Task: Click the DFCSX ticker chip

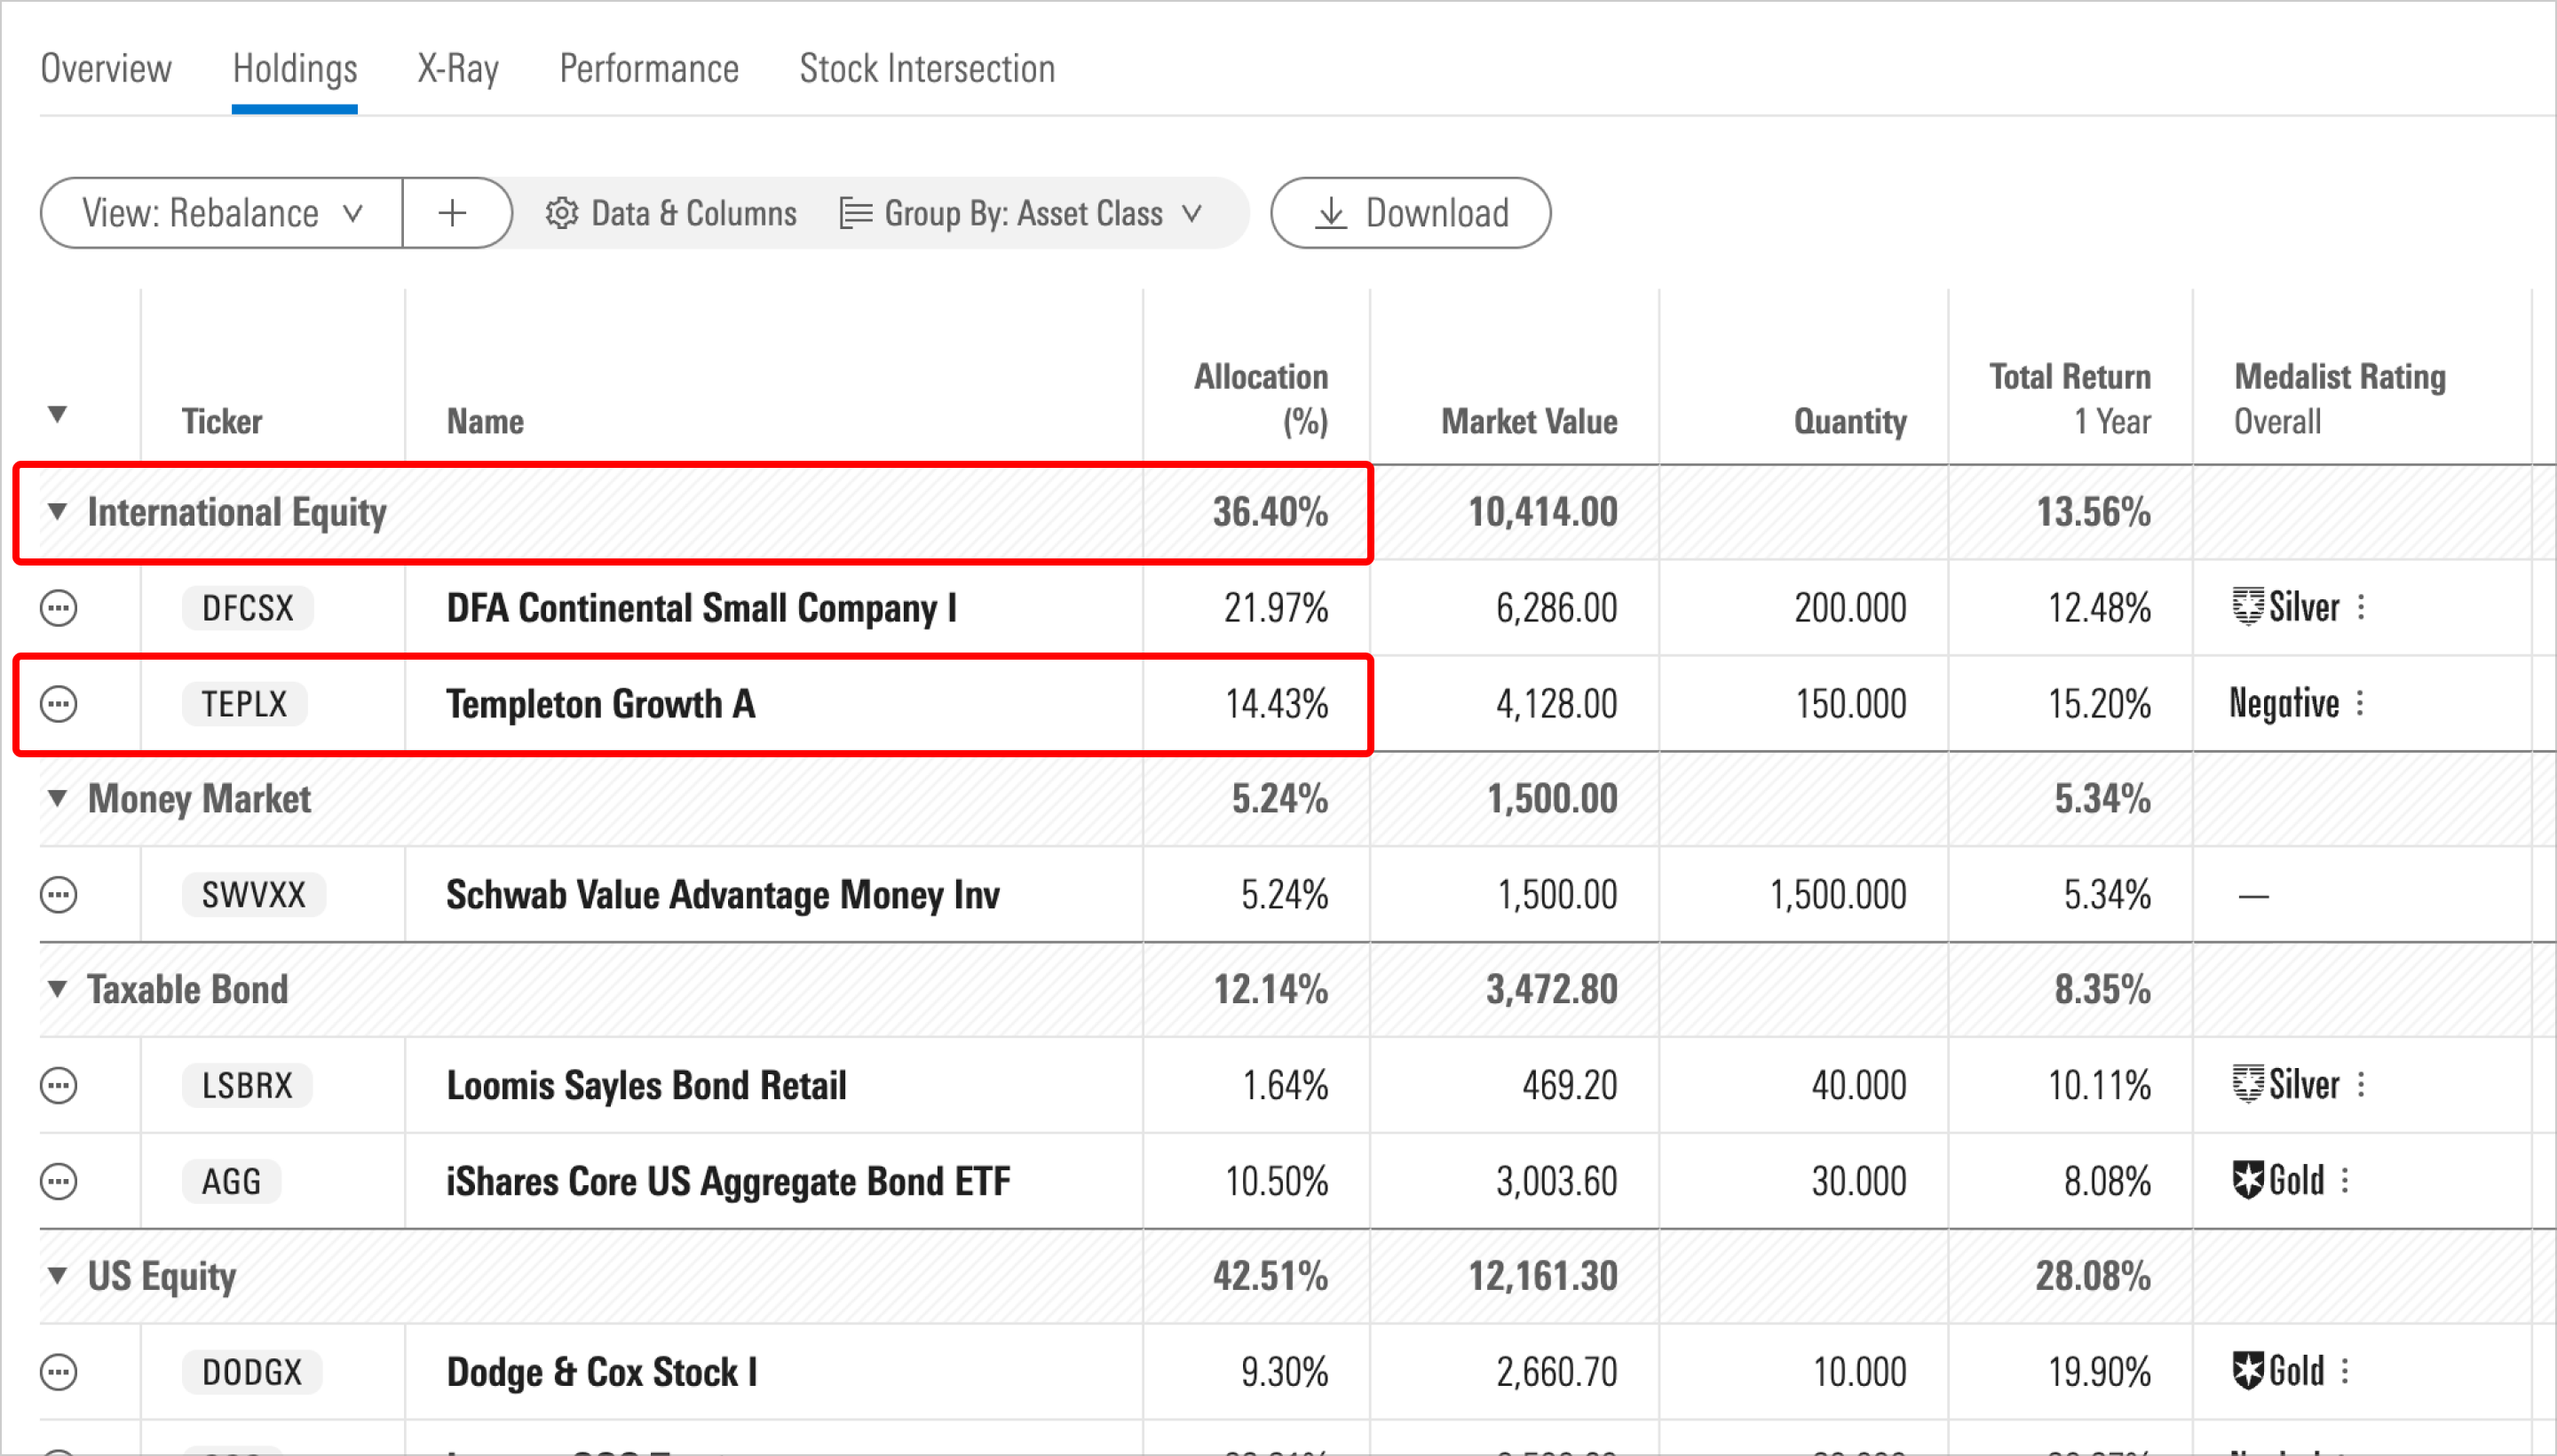Action: [247, 608]
